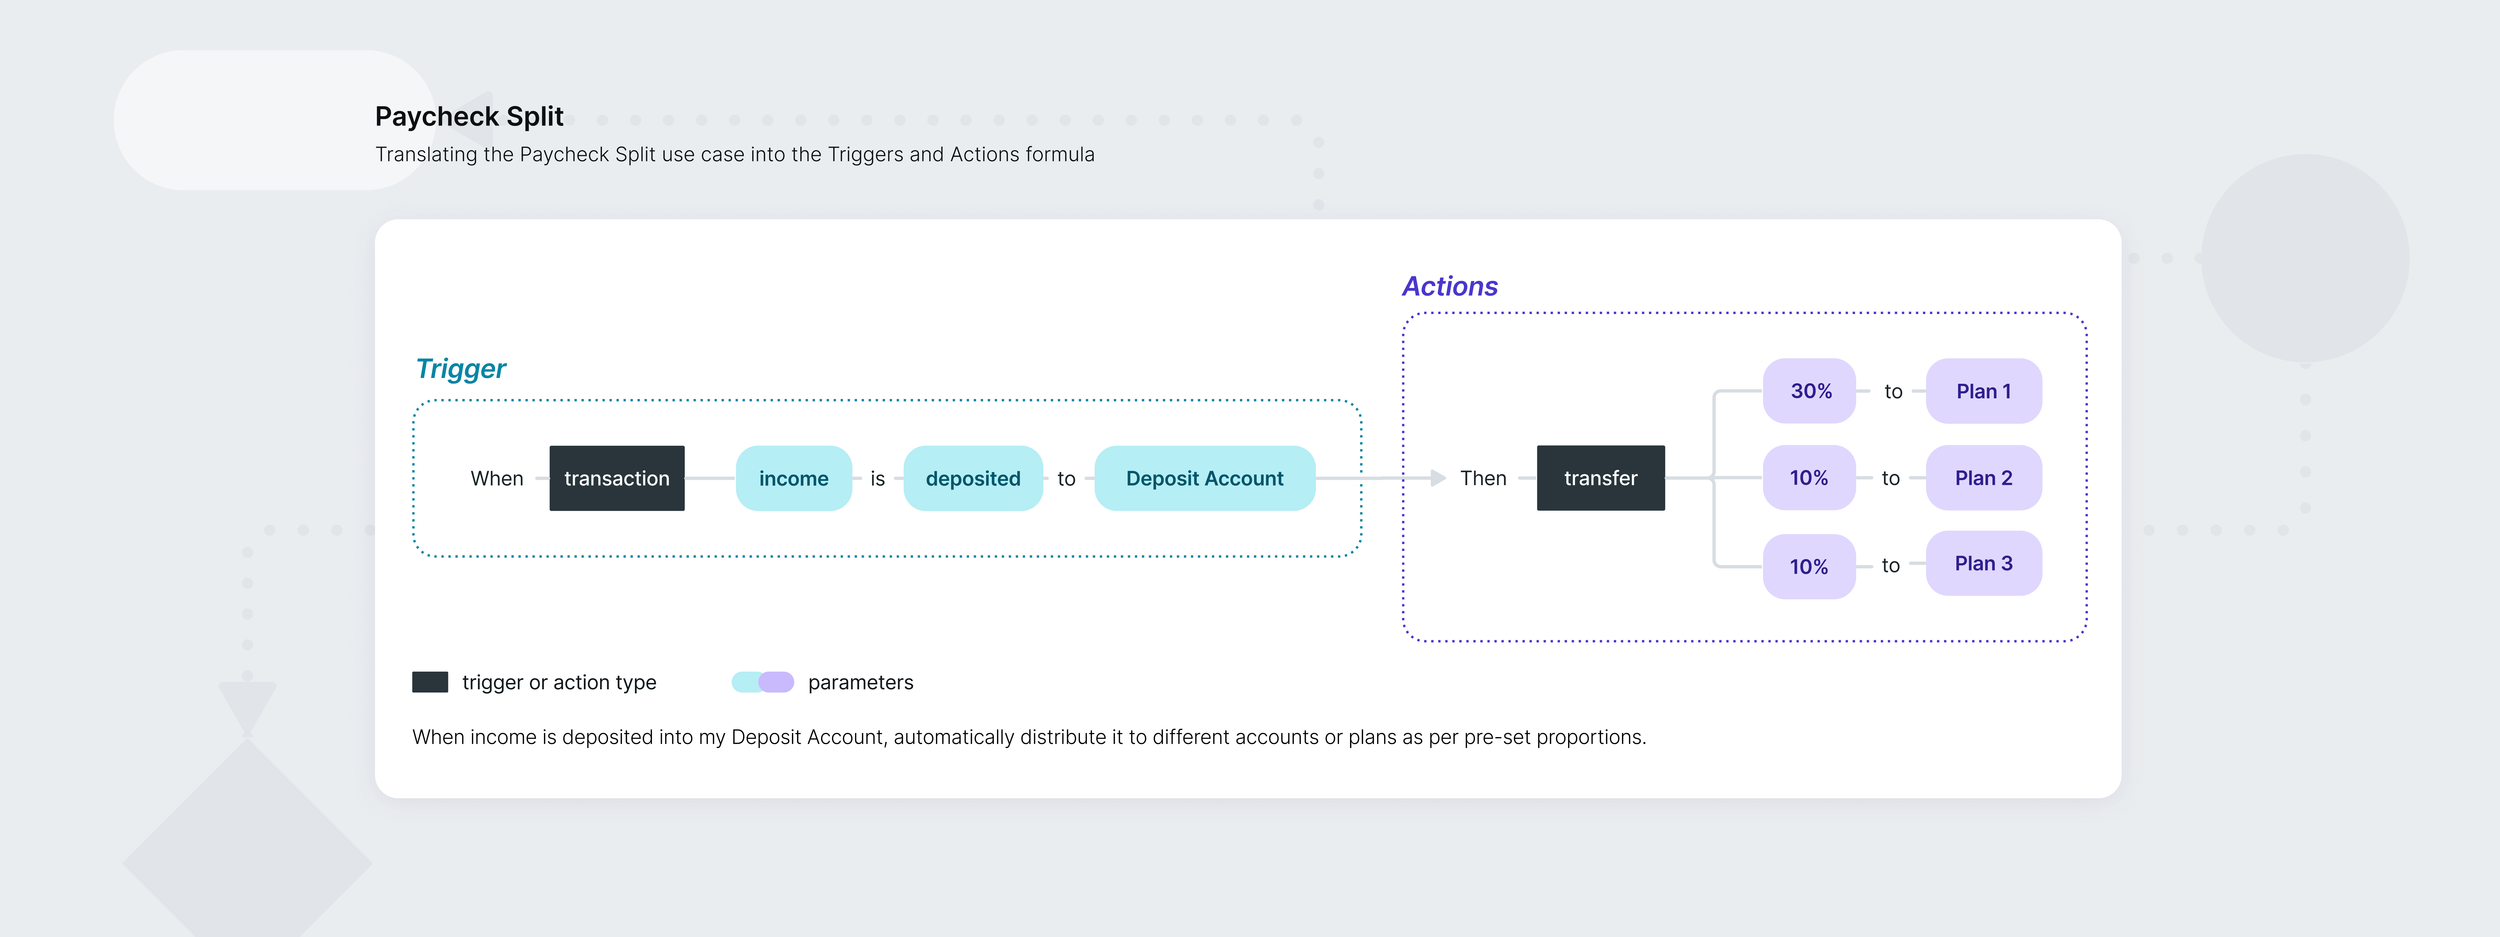
Task: Click the 'Plan 2' destination chip
Action: (x=1984, y=478)
